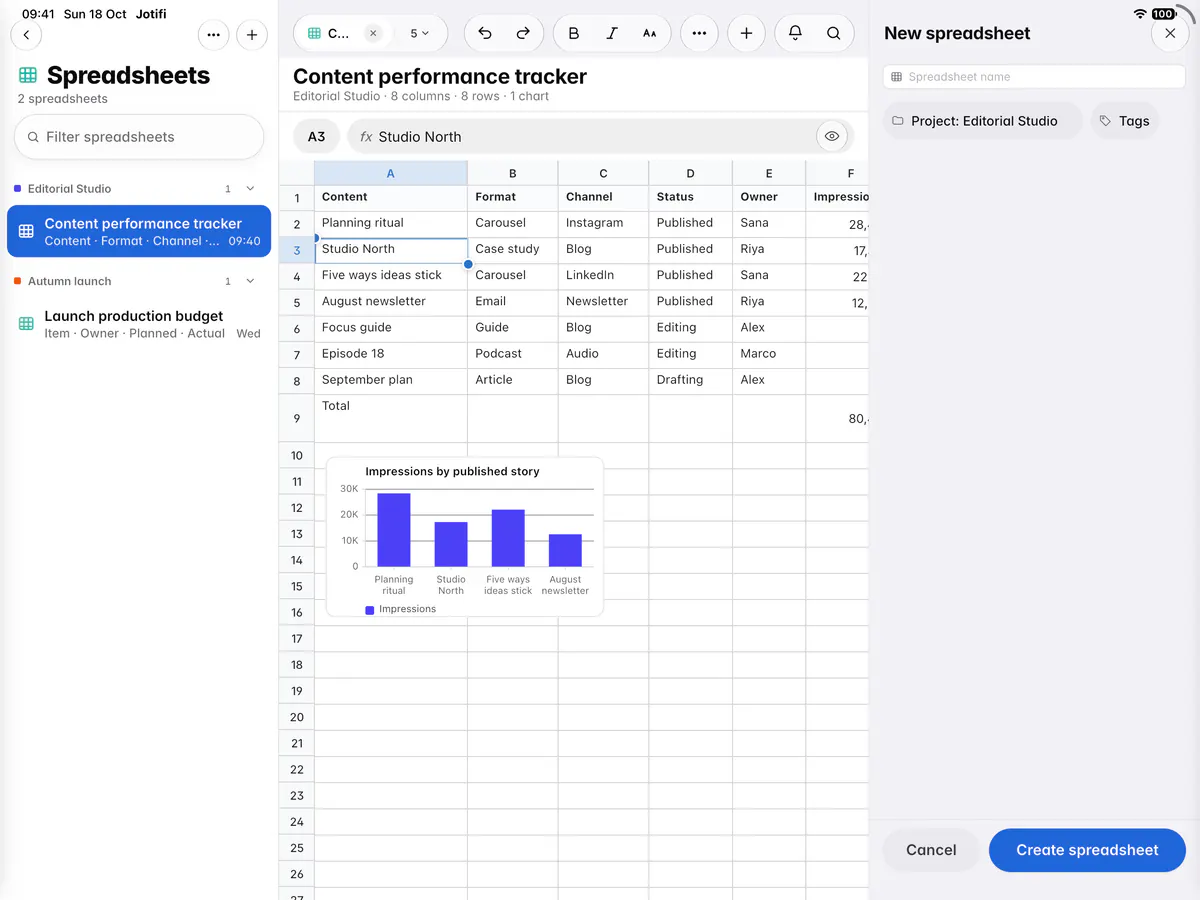Open the Tags selector
This screenshot has width=1200, height=900.
click(1125, 121)
